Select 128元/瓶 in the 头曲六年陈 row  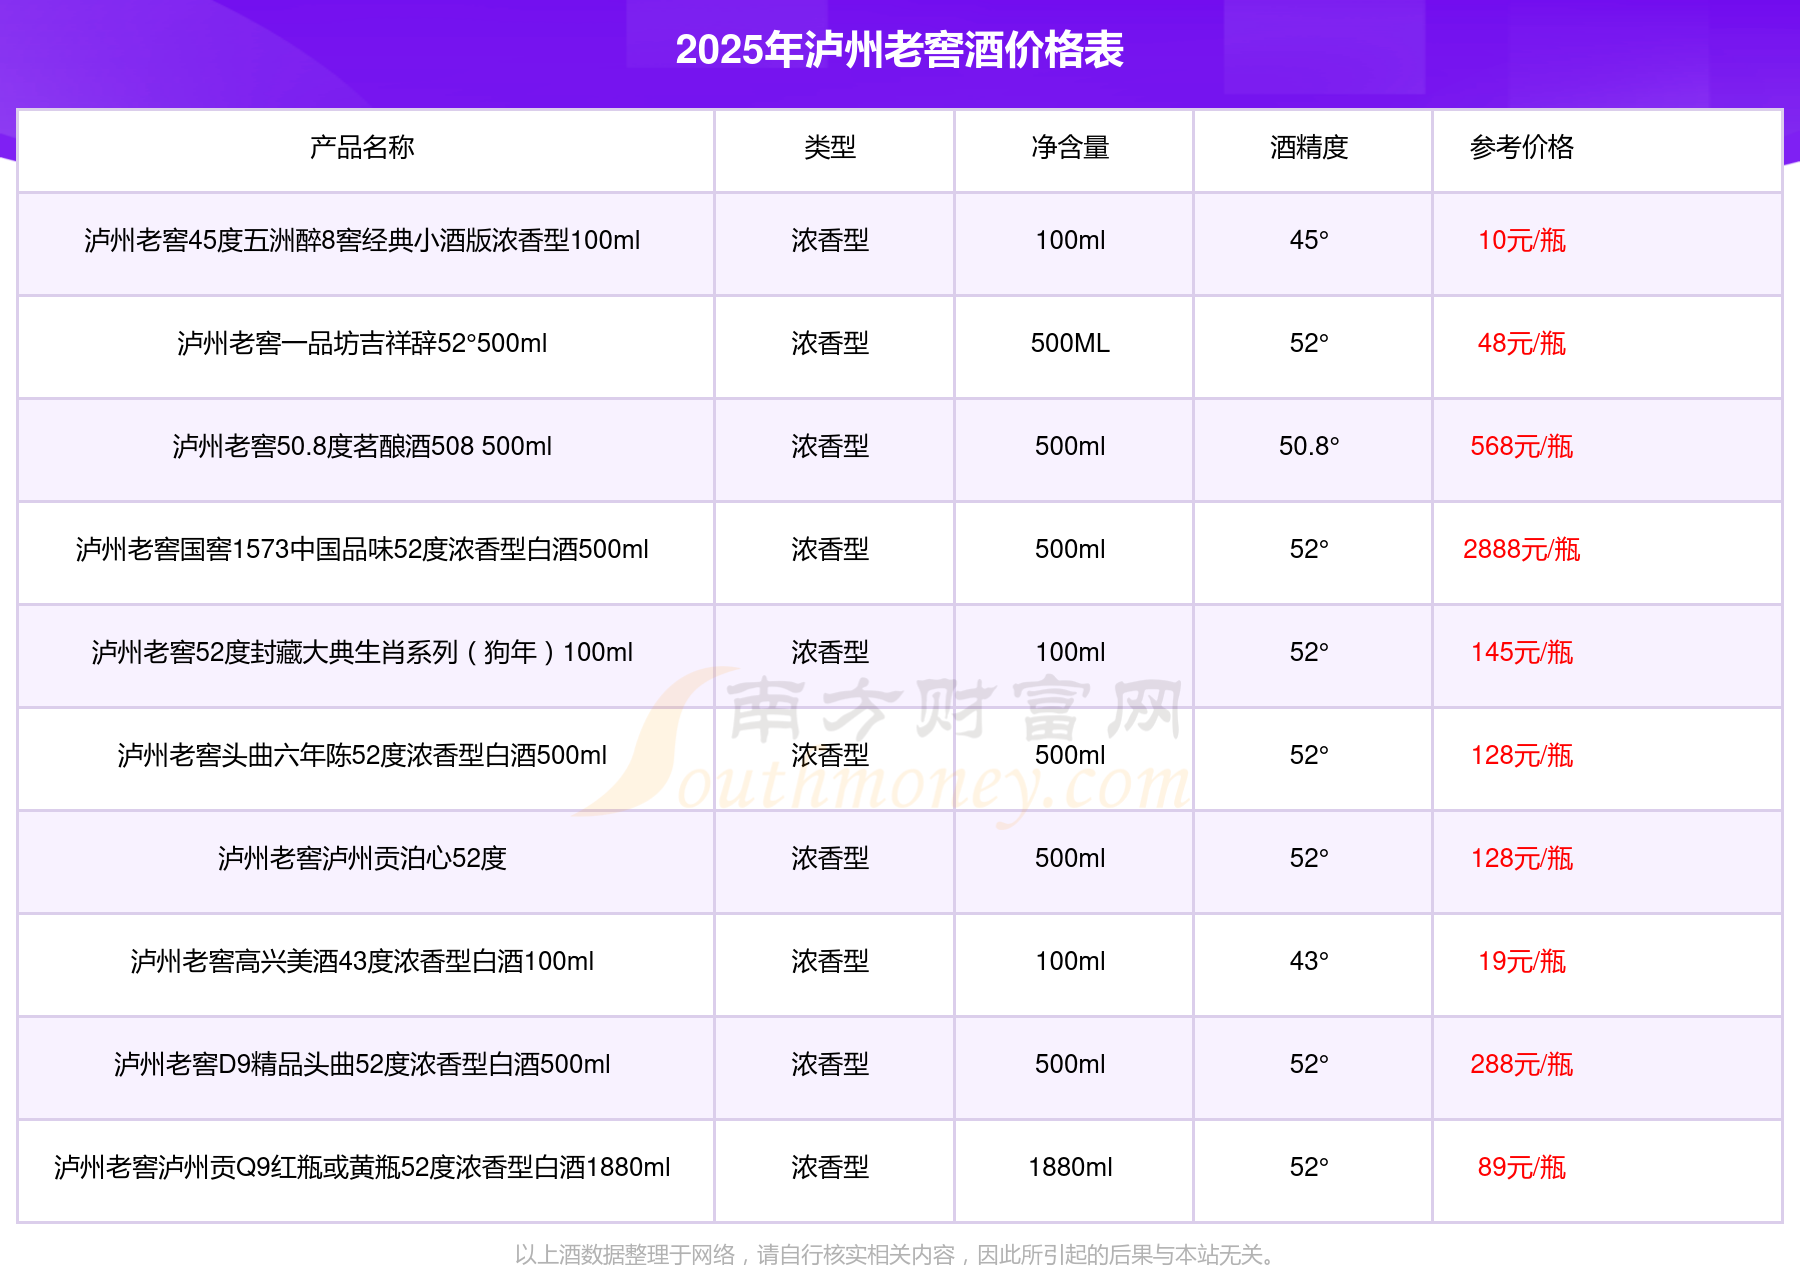[x=1521, y=755]
